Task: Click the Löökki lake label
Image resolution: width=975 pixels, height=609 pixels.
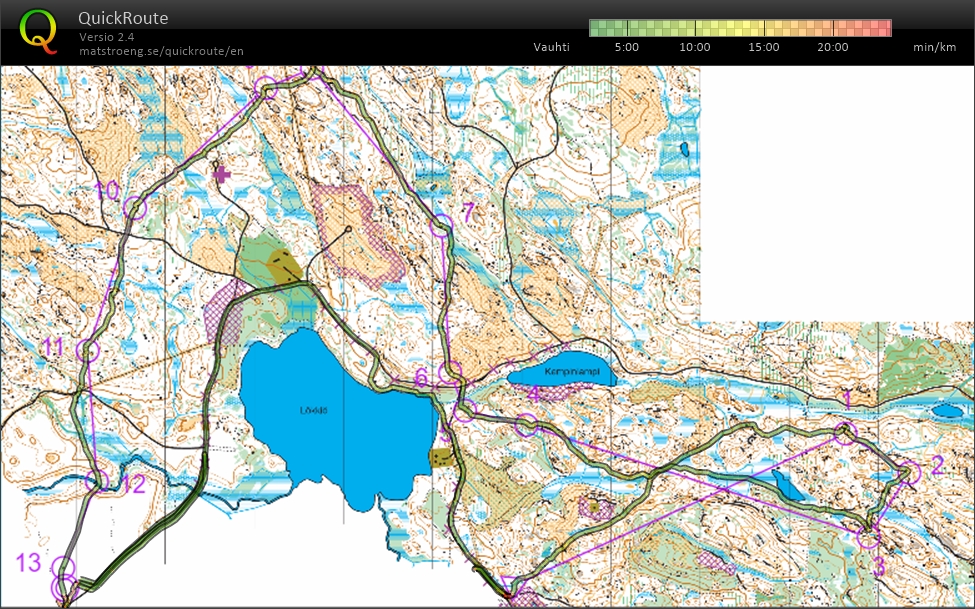Action: click(316, 410)
